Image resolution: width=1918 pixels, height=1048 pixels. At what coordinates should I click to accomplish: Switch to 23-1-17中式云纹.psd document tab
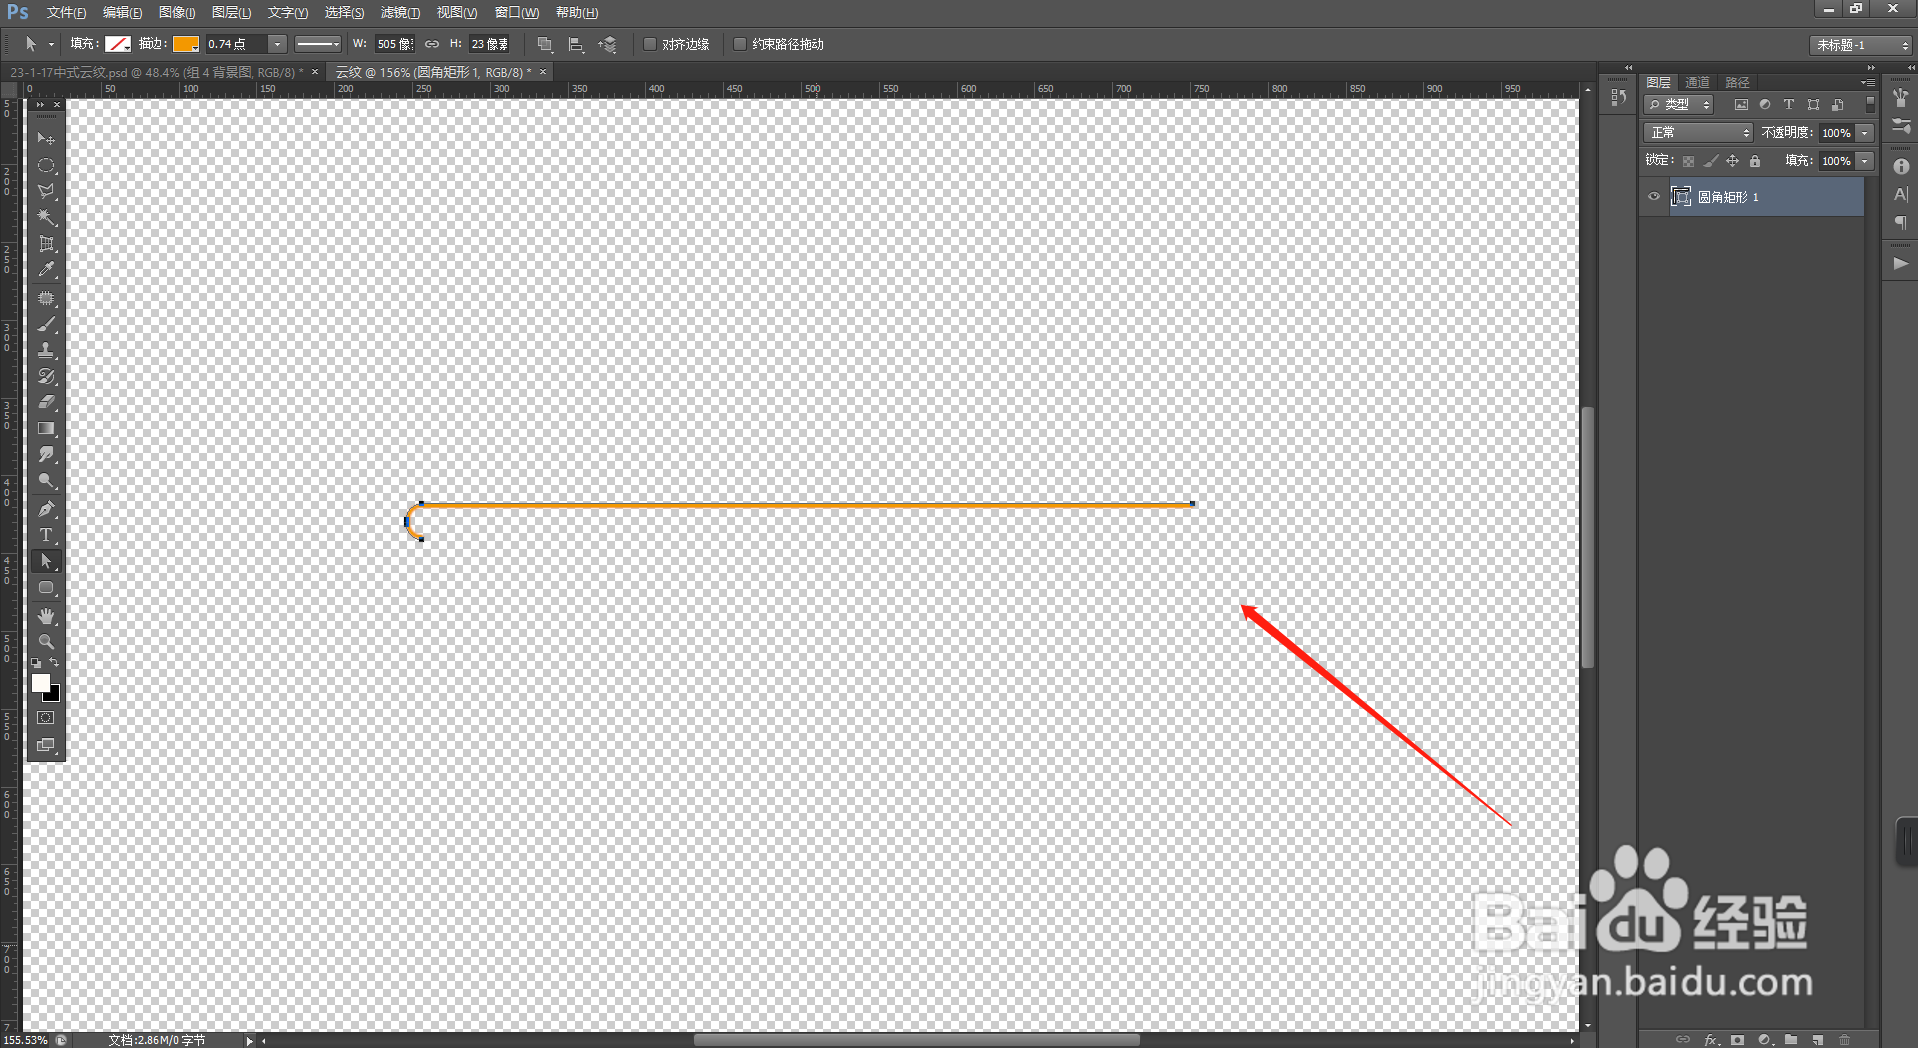click(x=157, y=72)
